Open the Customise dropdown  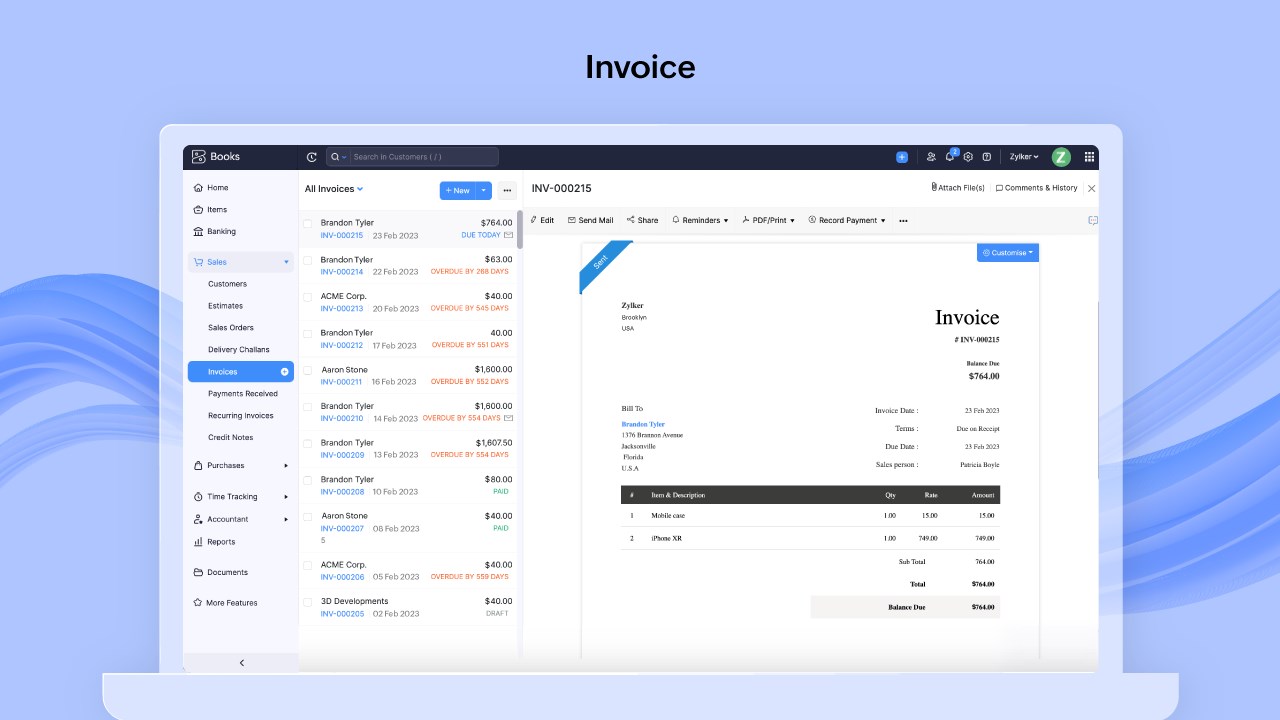(1008, 253)
